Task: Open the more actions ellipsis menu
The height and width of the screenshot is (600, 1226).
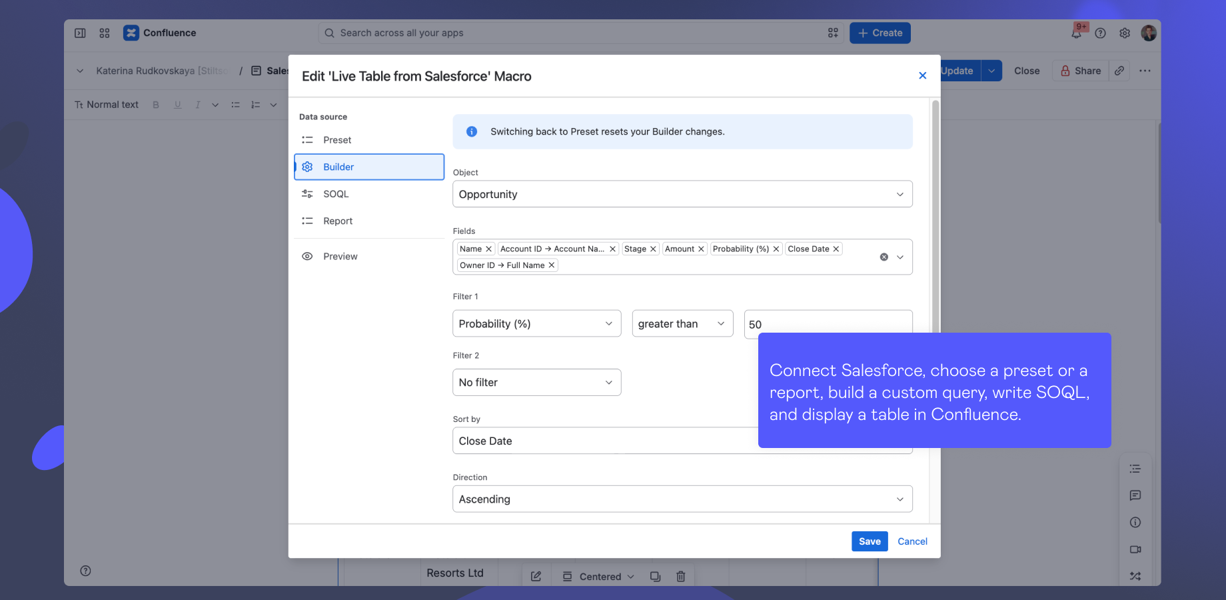Action: click(x=1145, y=71)
